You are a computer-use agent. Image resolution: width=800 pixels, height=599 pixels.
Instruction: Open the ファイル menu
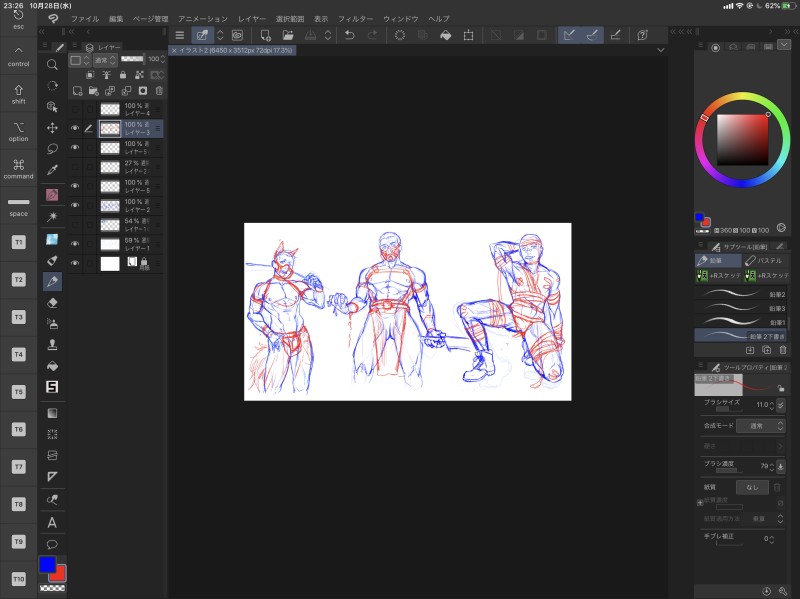[x=85, y=19]
